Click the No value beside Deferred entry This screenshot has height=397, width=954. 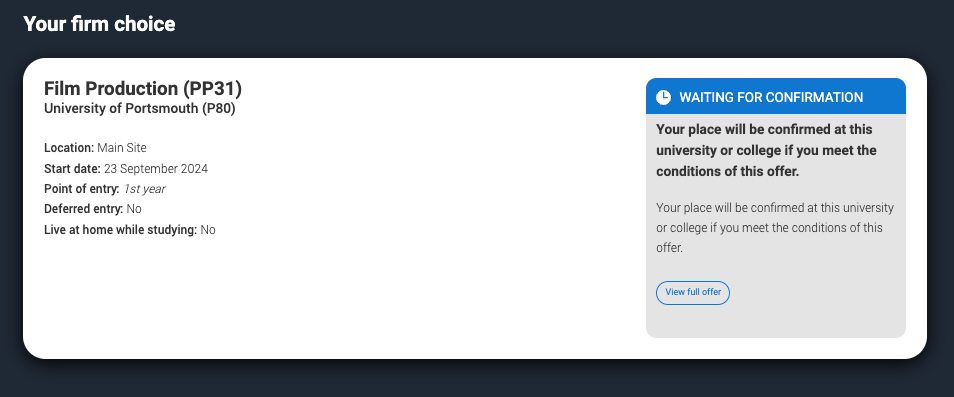point(134,209)
